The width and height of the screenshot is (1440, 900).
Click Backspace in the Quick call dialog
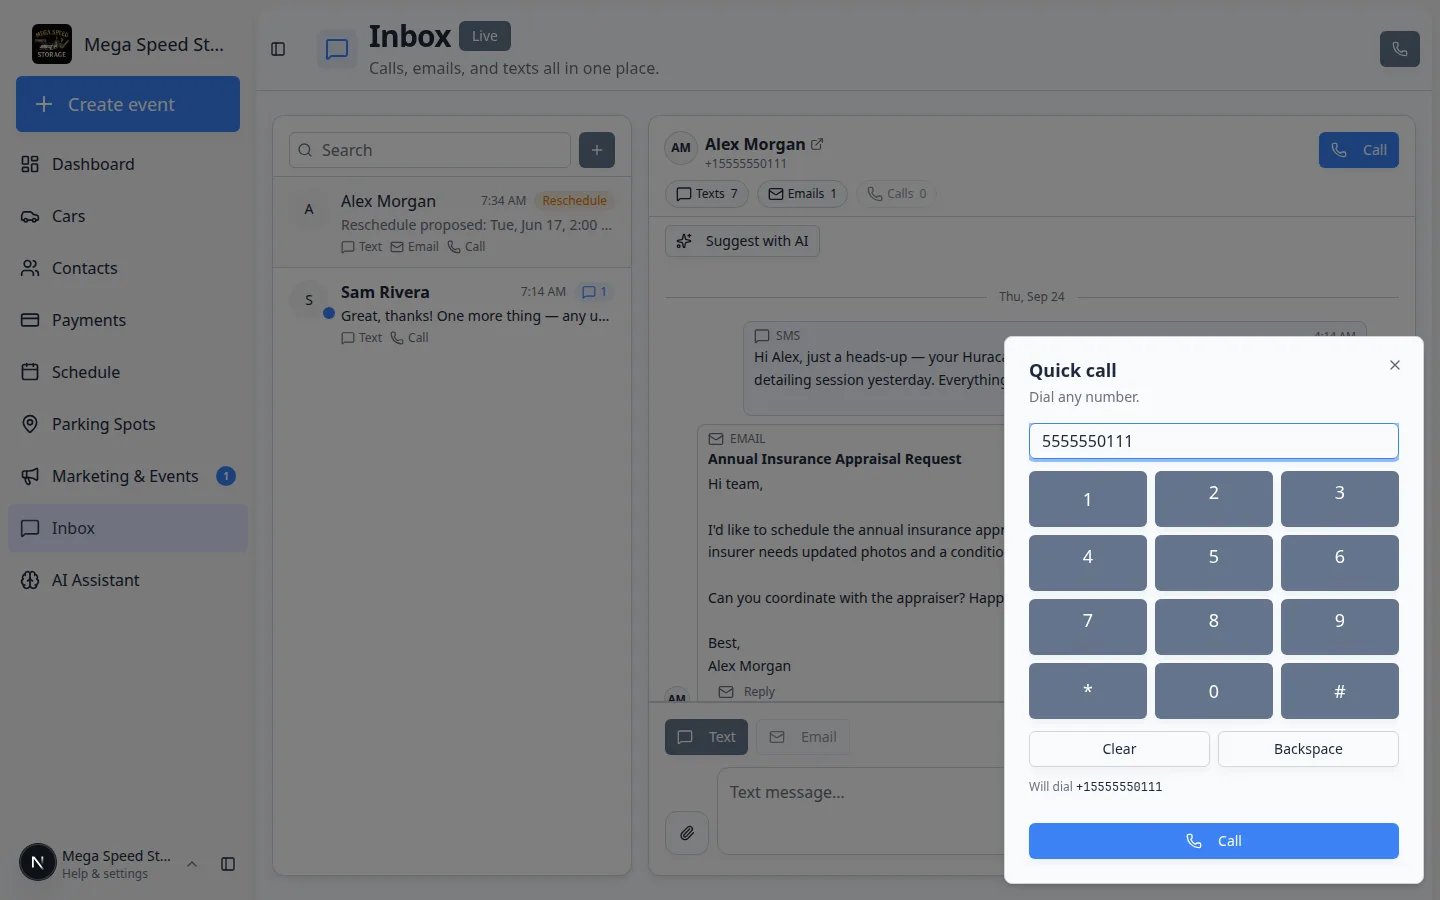tap(1308, 749)
